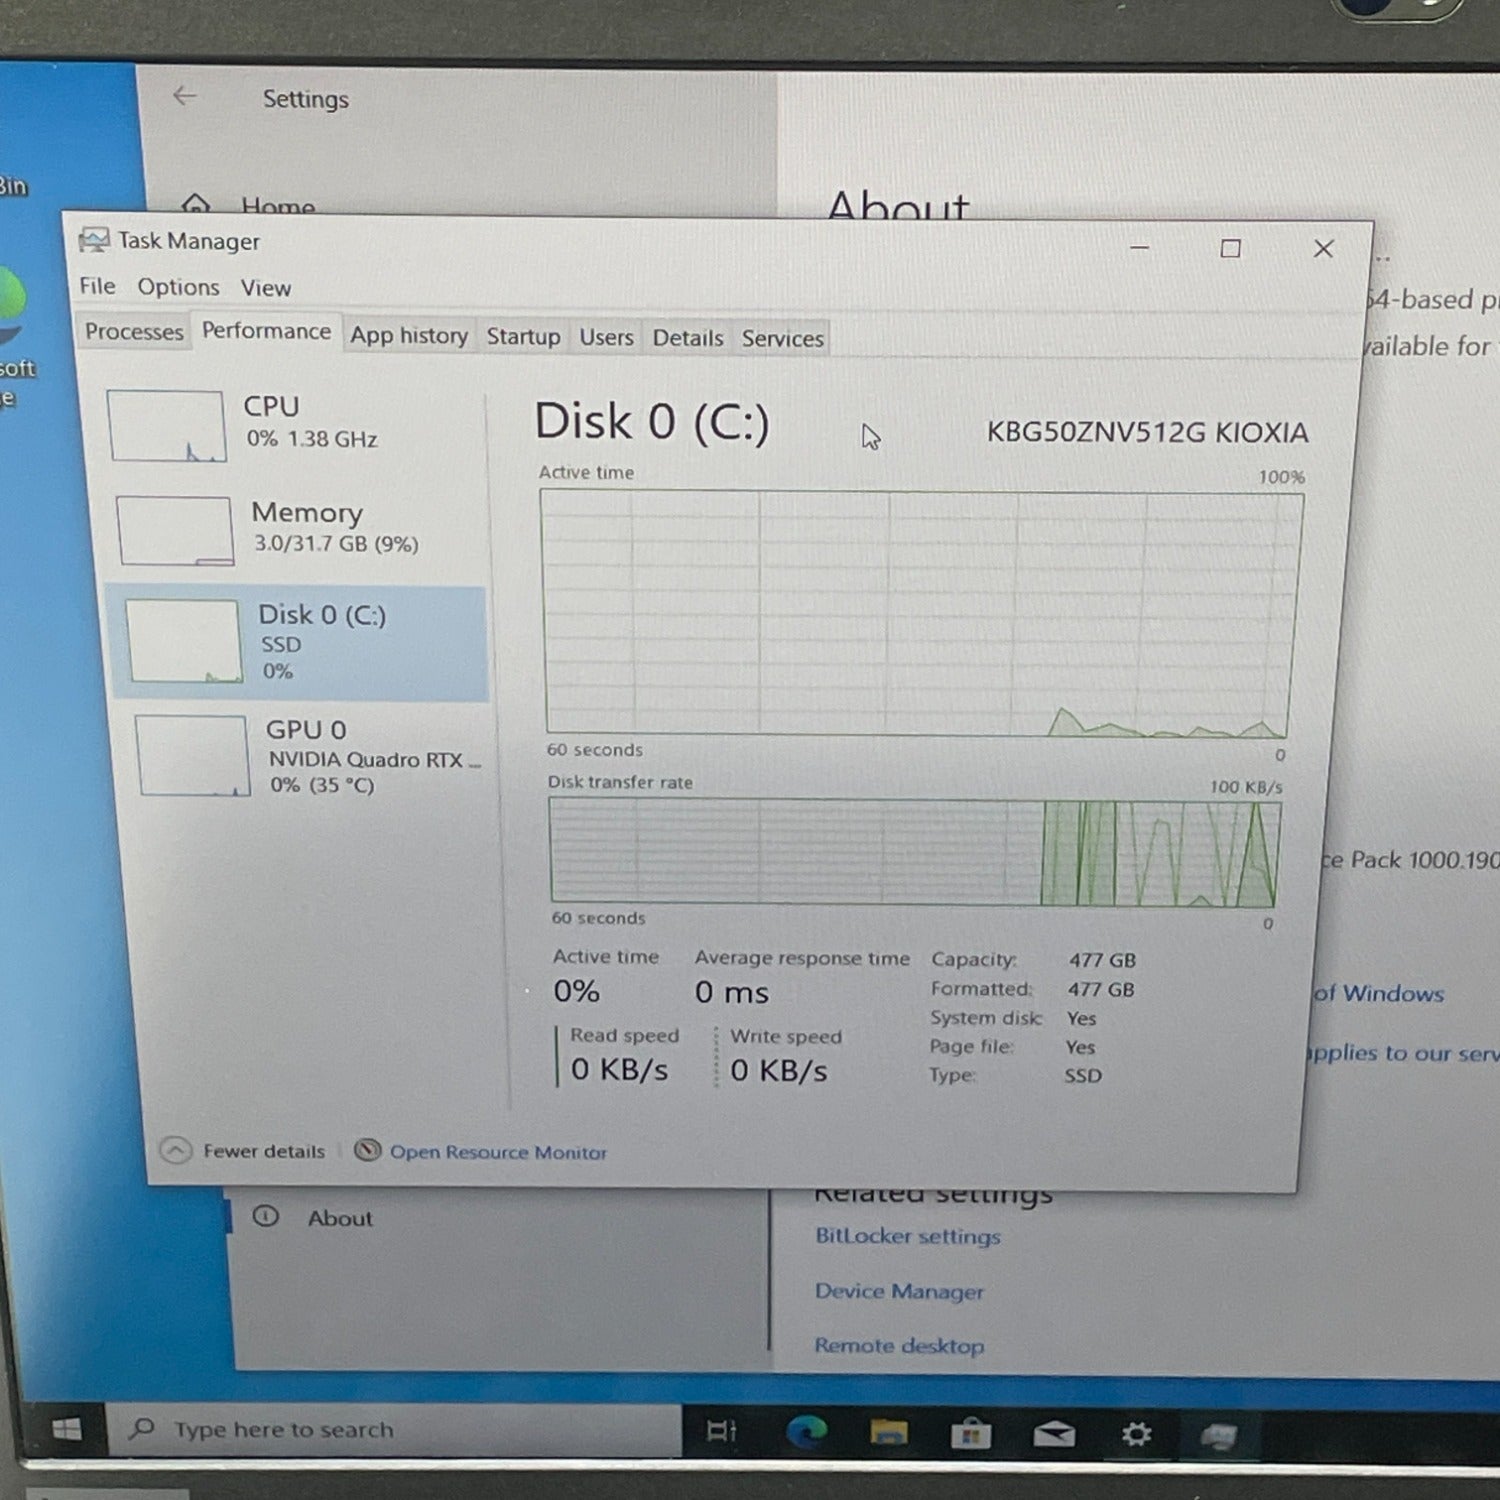This screenshot has height=1500, width=1500.
Task: Open File Explorer from the taskbar
Action: (x=888, y=1433)
